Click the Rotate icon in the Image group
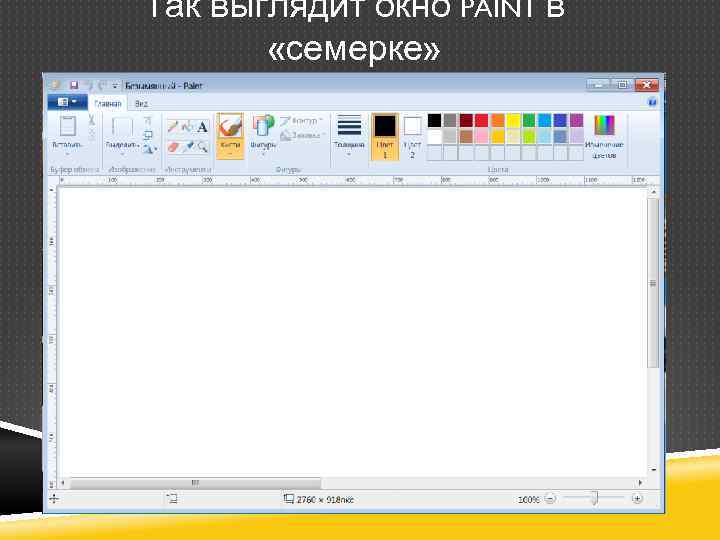Screen dimensions: 720x540 pyautogui.click(x=148, y=149)
